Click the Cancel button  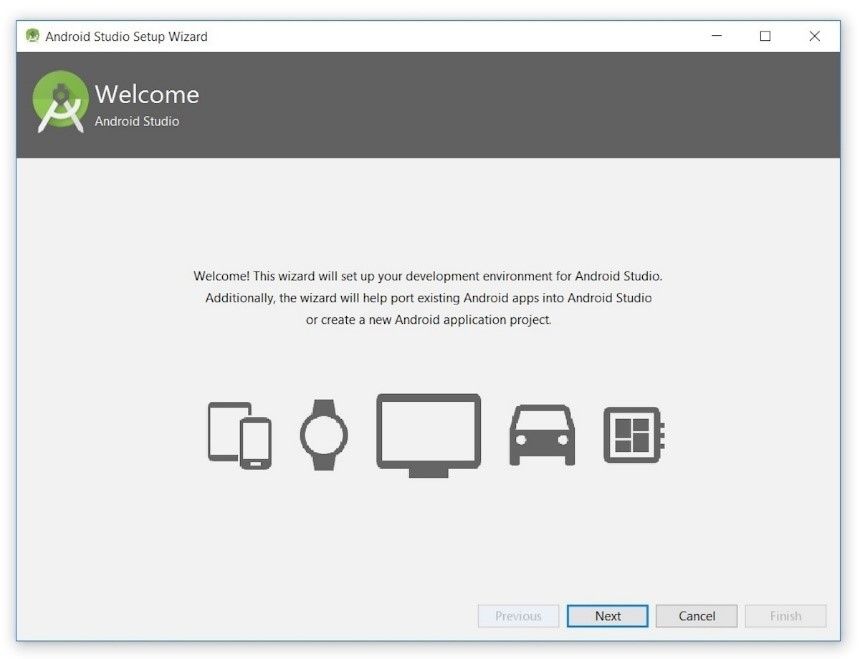coord(697,616)
